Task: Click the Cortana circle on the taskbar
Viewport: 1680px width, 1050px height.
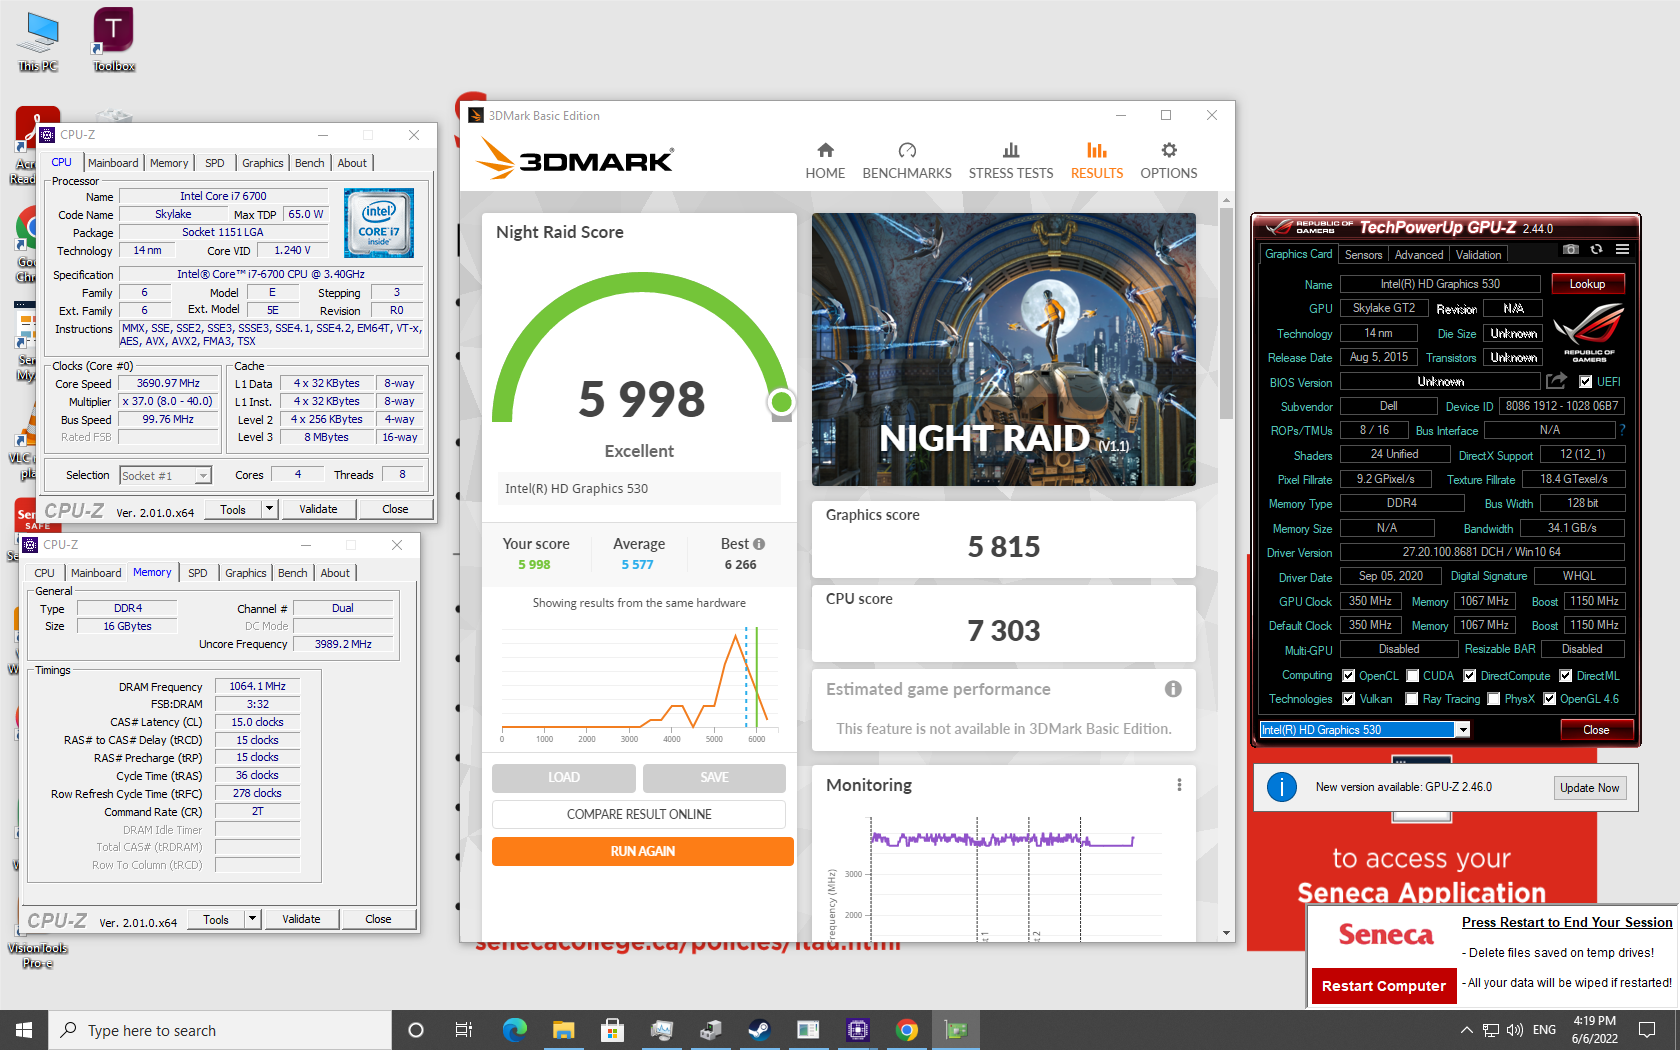Action: tap(416, 1030)
